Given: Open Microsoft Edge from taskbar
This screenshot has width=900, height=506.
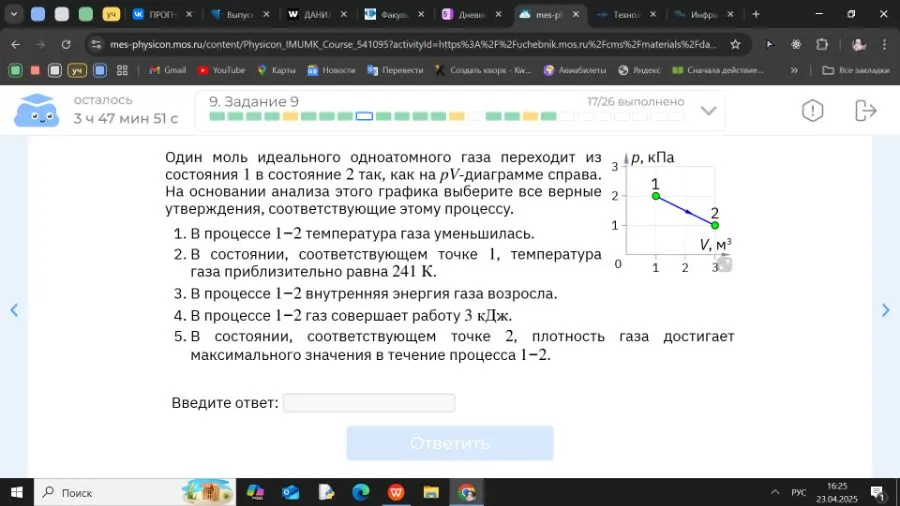Looking at the screenshot, I should point(360,492).
